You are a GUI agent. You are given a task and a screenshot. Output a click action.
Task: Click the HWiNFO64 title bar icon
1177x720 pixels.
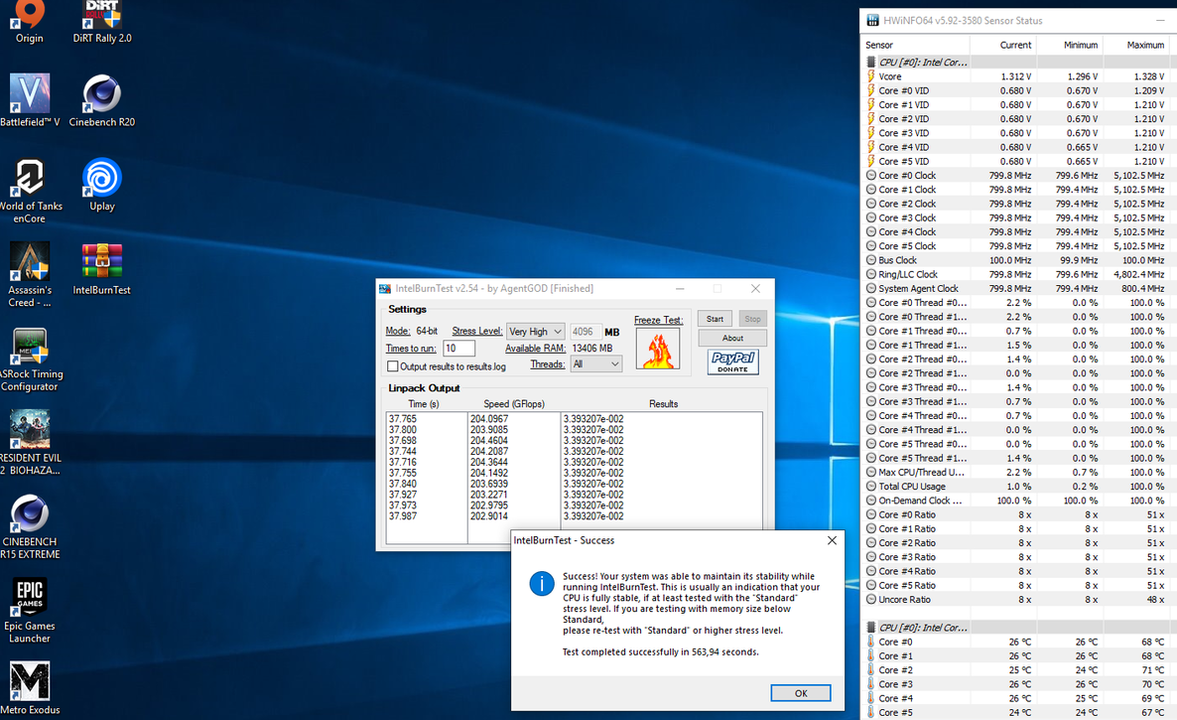tap(873, 20)
